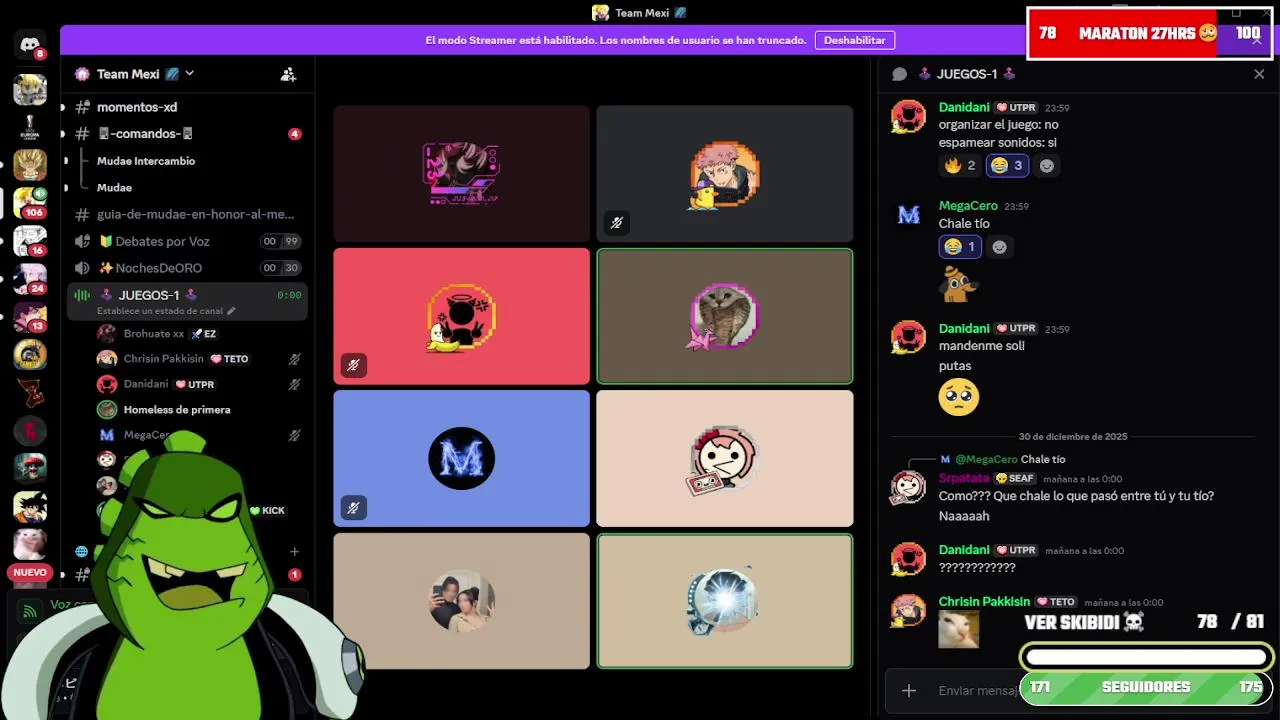The image size is (1280, 720).
Task: Select the glowing orb avatar video tile
Action: pyautogui.click(x=725, y=601)
